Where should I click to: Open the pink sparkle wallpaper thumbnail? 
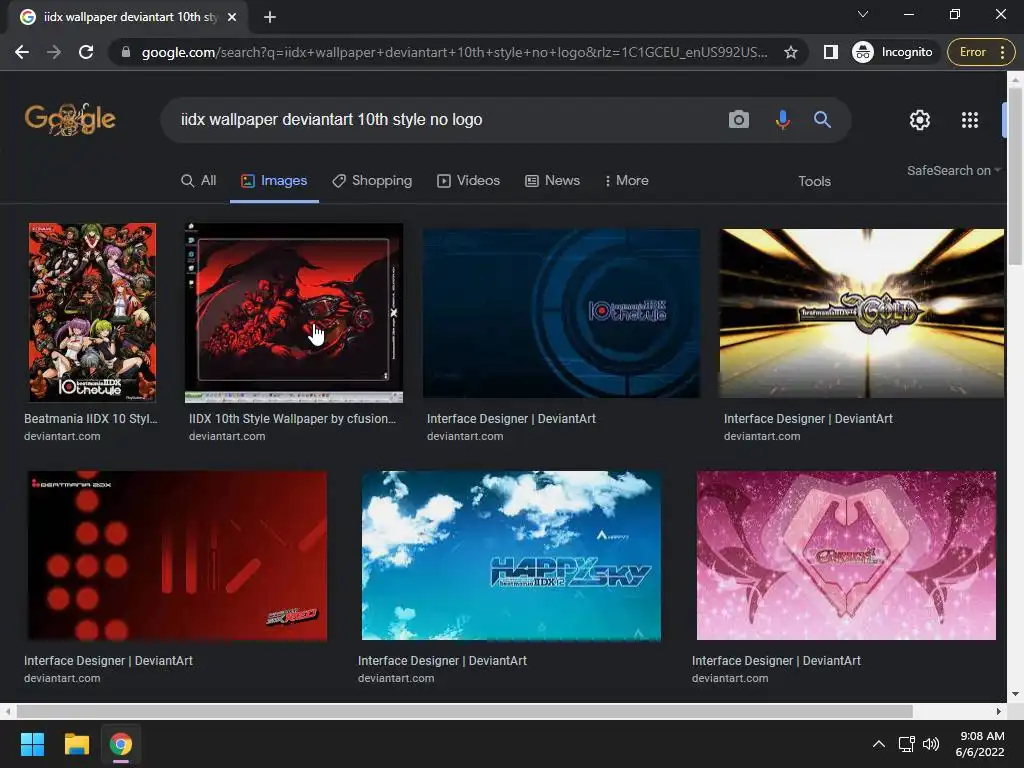tap(846, 556)
